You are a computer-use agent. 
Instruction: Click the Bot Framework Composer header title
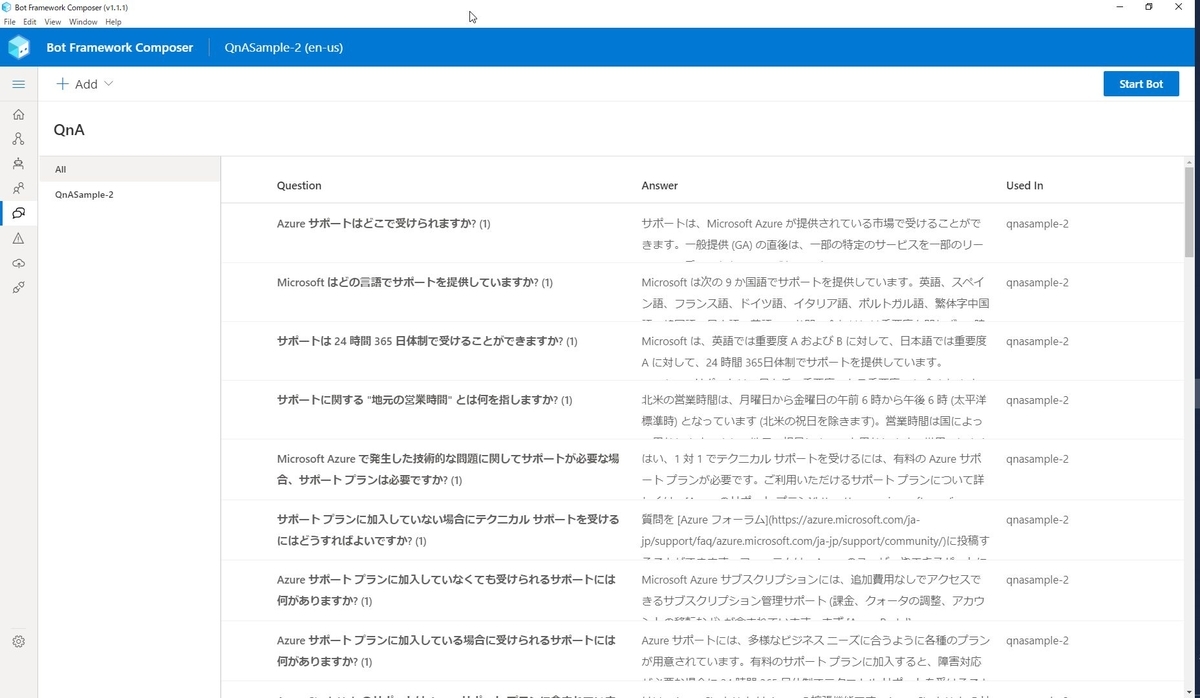click(120, 47)
